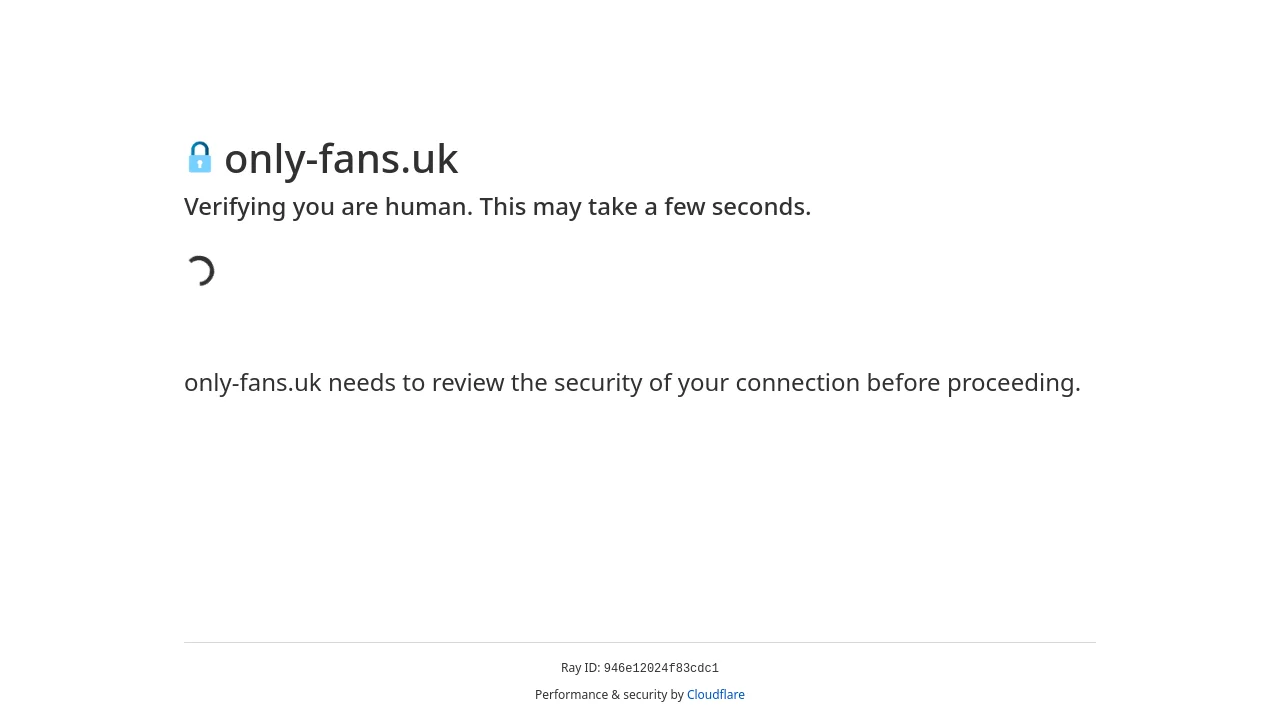Click the blue padlock icon
Image resolution: width=1280 pixels, height=720 pixels.
[200, 158]
